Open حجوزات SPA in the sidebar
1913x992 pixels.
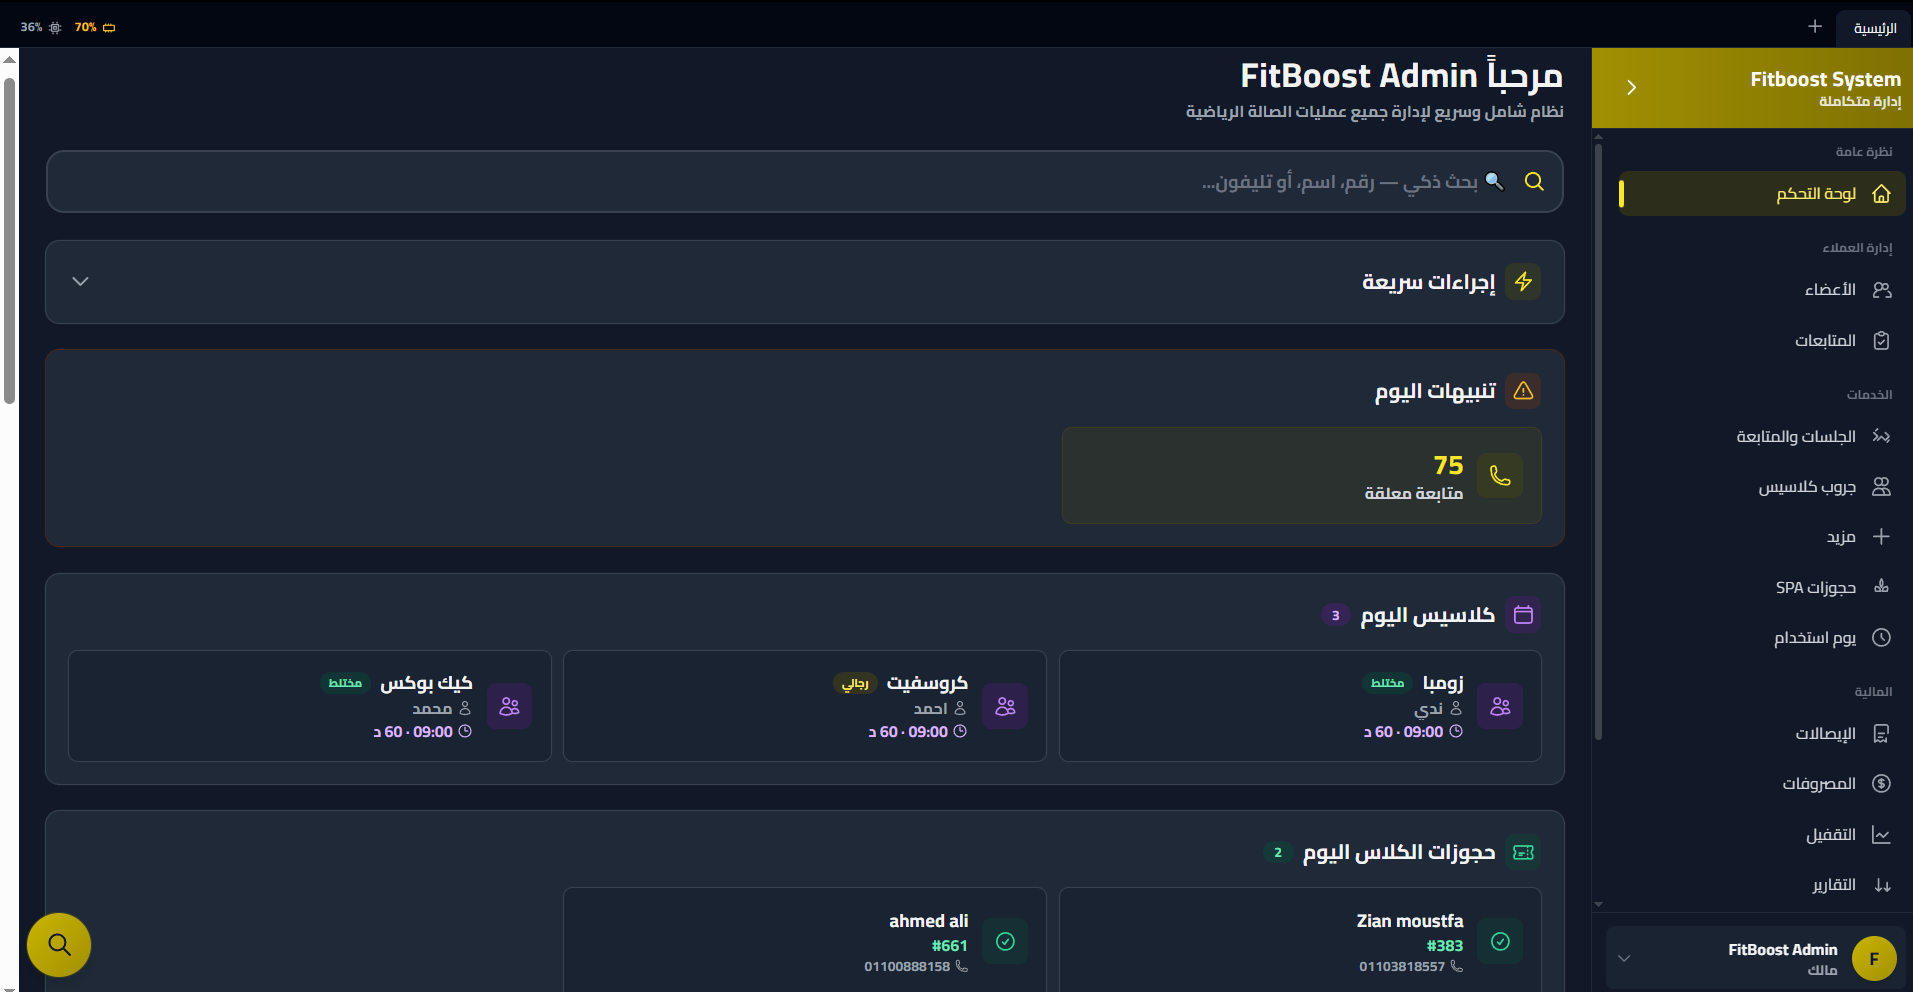coord(1762,587)
